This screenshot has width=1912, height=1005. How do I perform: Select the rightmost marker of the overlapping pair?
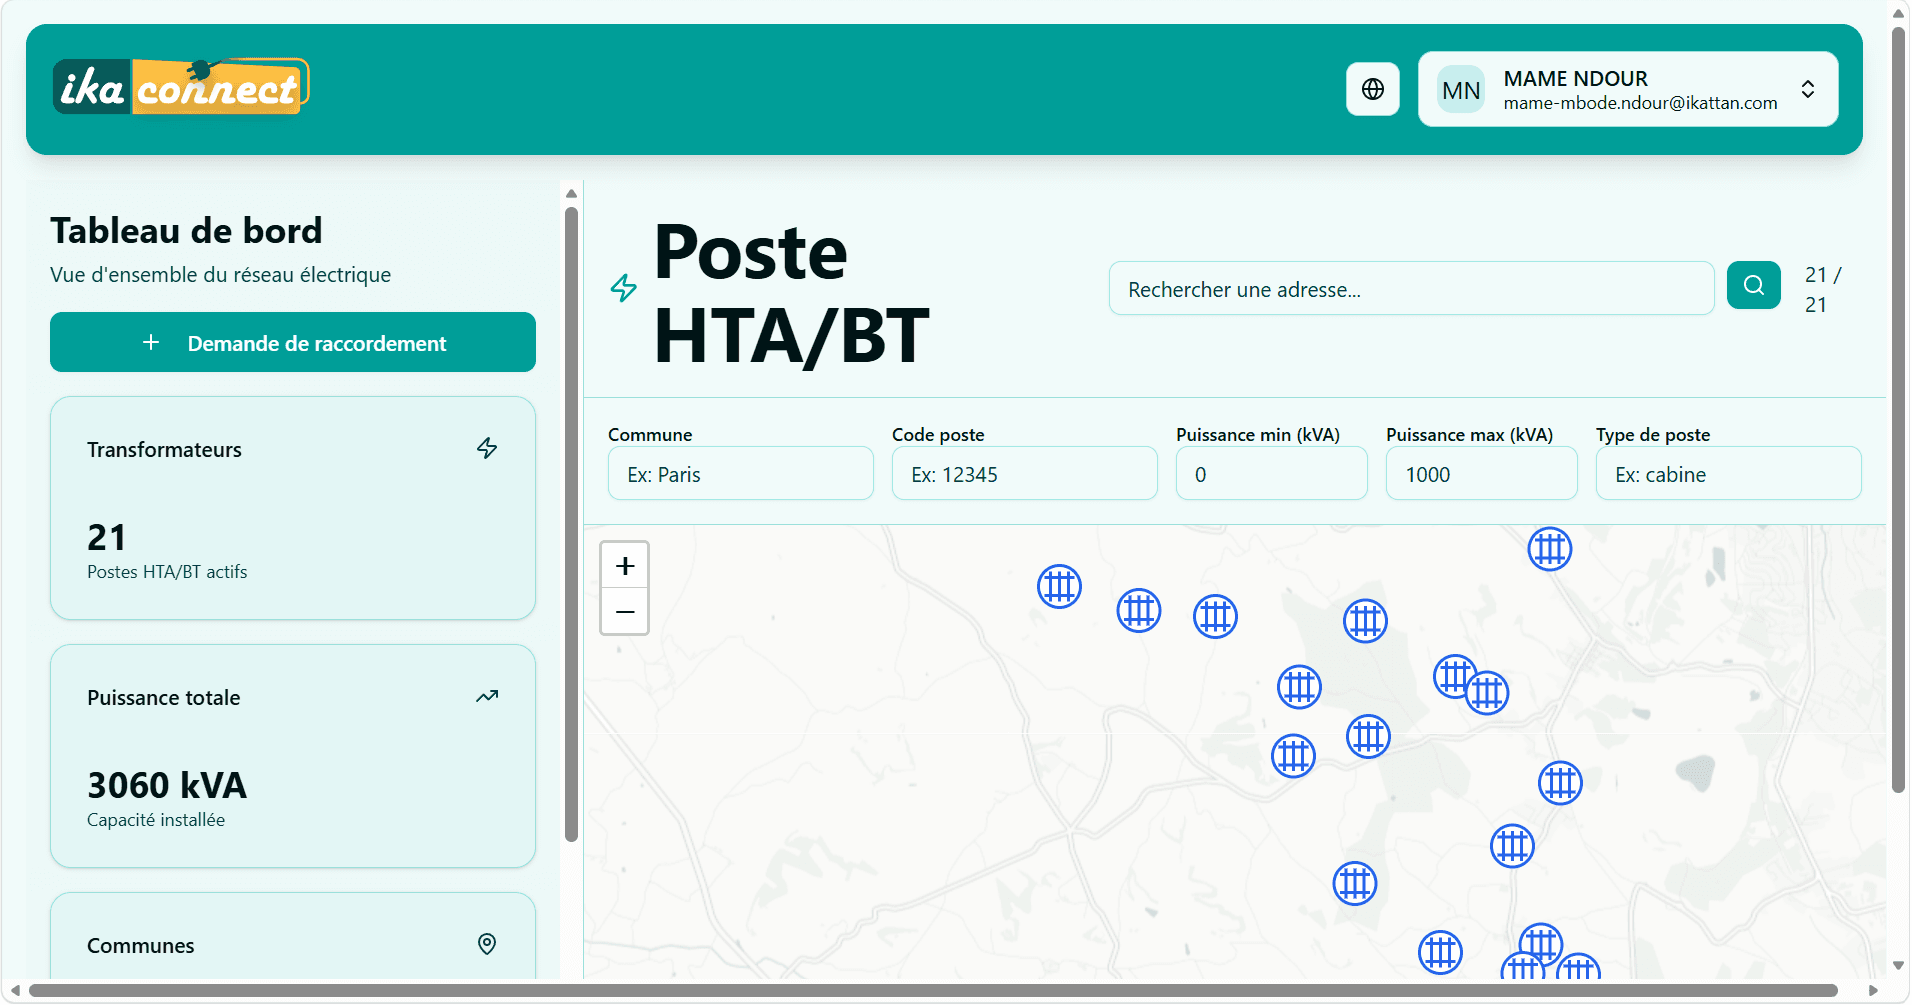pos(1488,692)
